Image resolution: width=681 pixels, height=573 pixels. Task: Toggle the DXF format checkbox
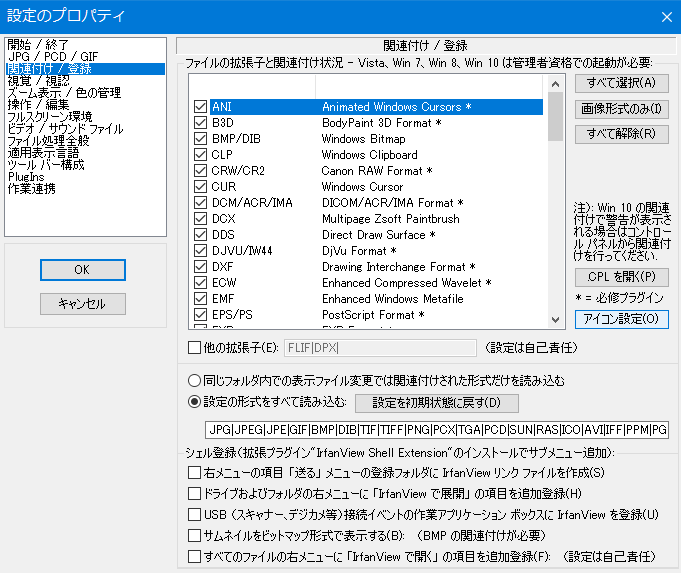[200, 267]
